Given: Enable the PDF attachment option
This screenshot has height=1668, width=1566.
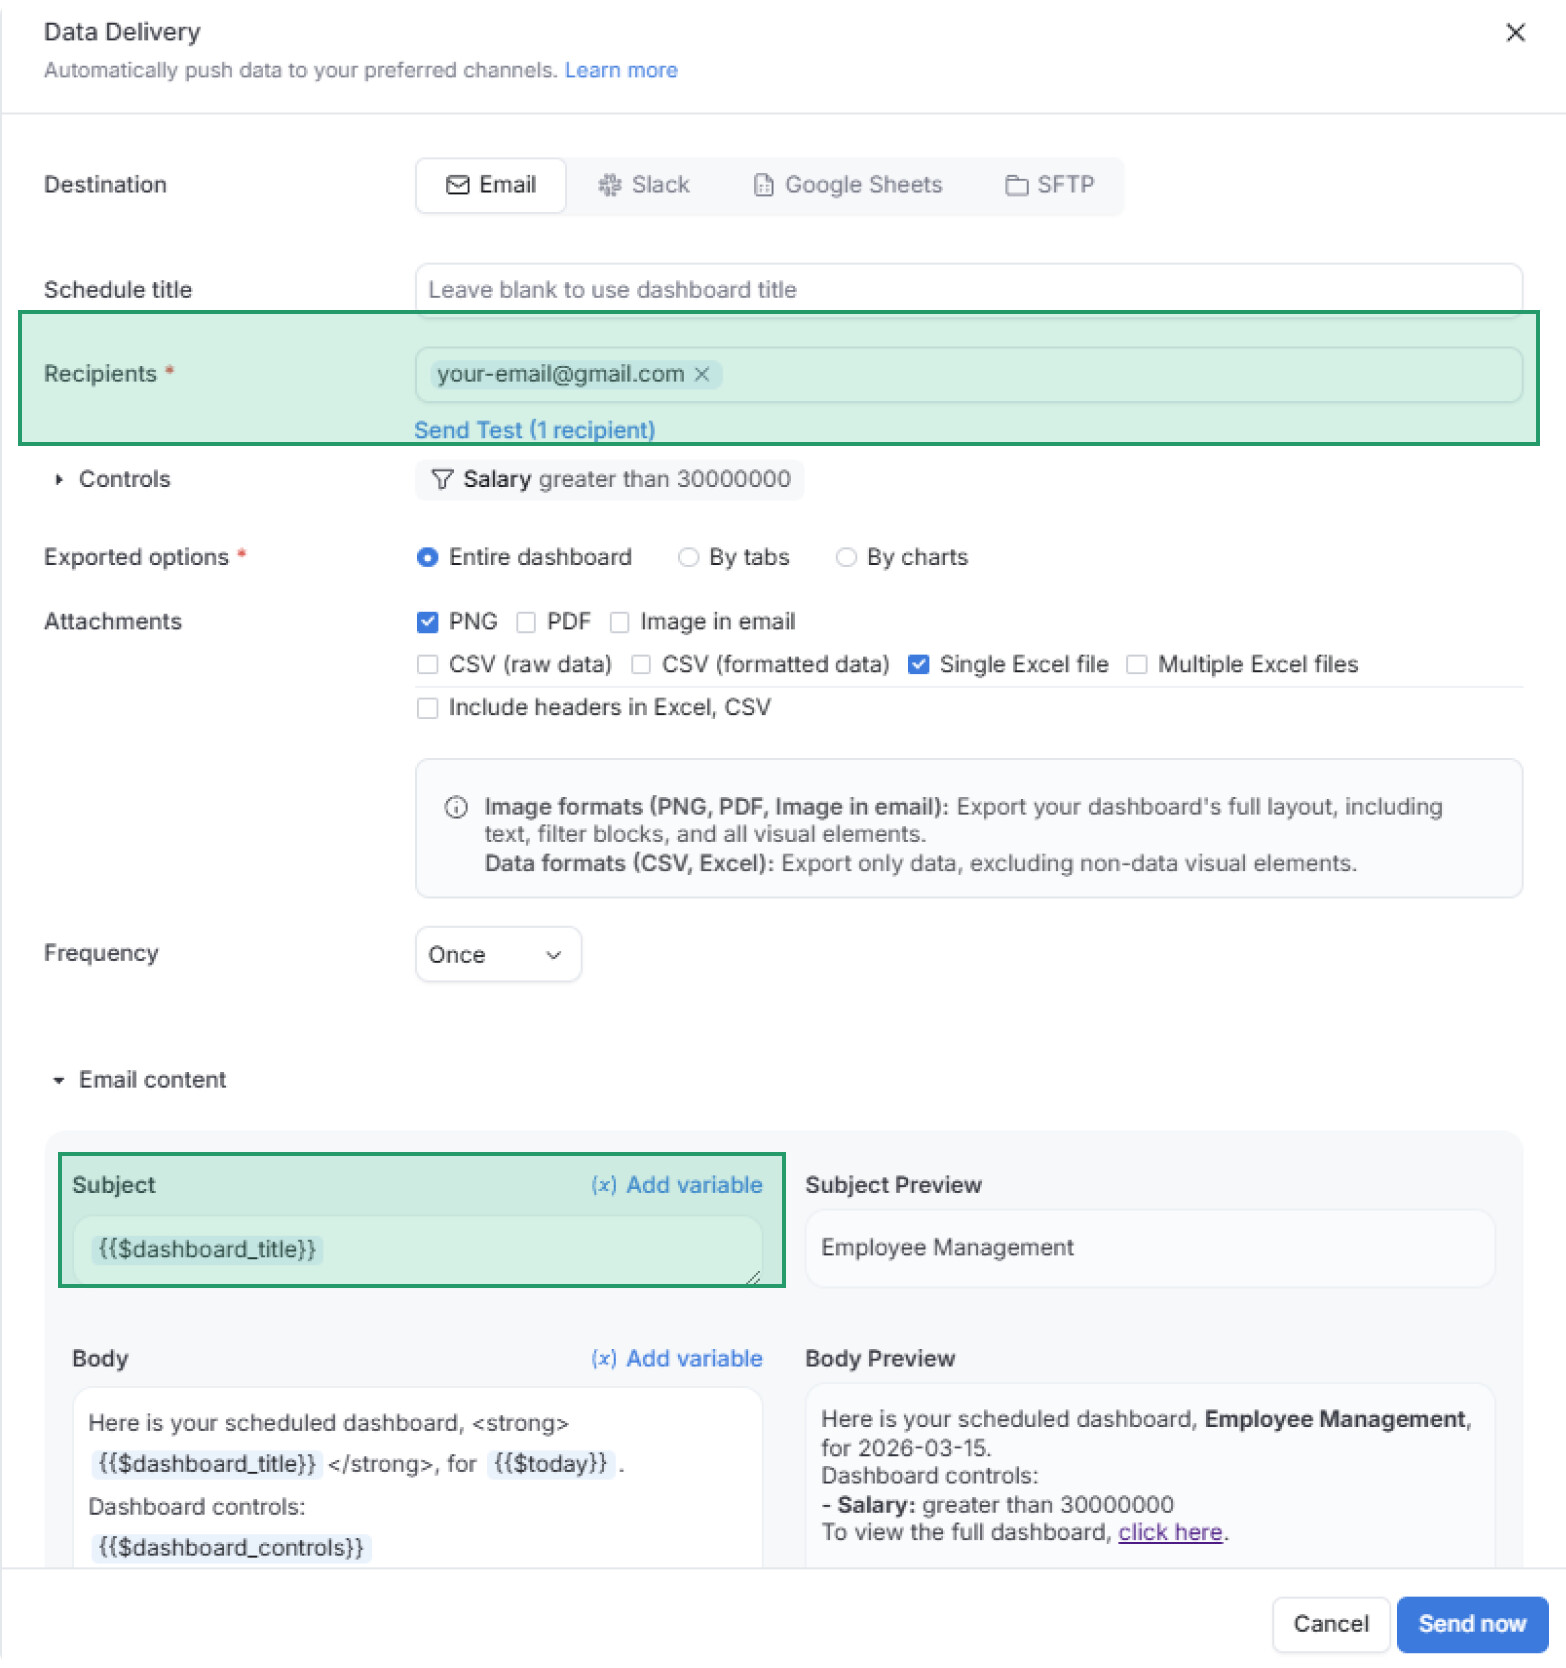Looking at the screenshot, I should tap(526, 622).
